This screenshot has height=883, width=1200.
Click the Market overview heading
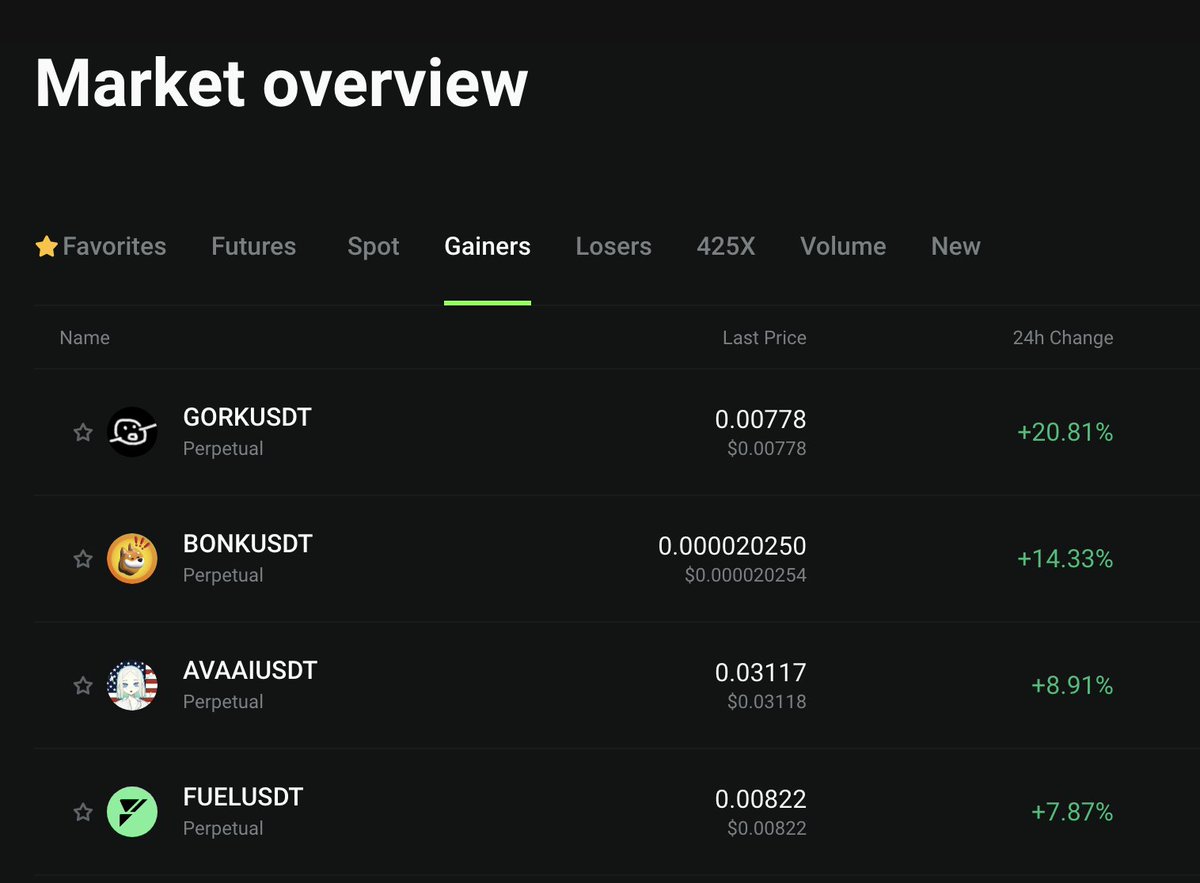point(281,82)
